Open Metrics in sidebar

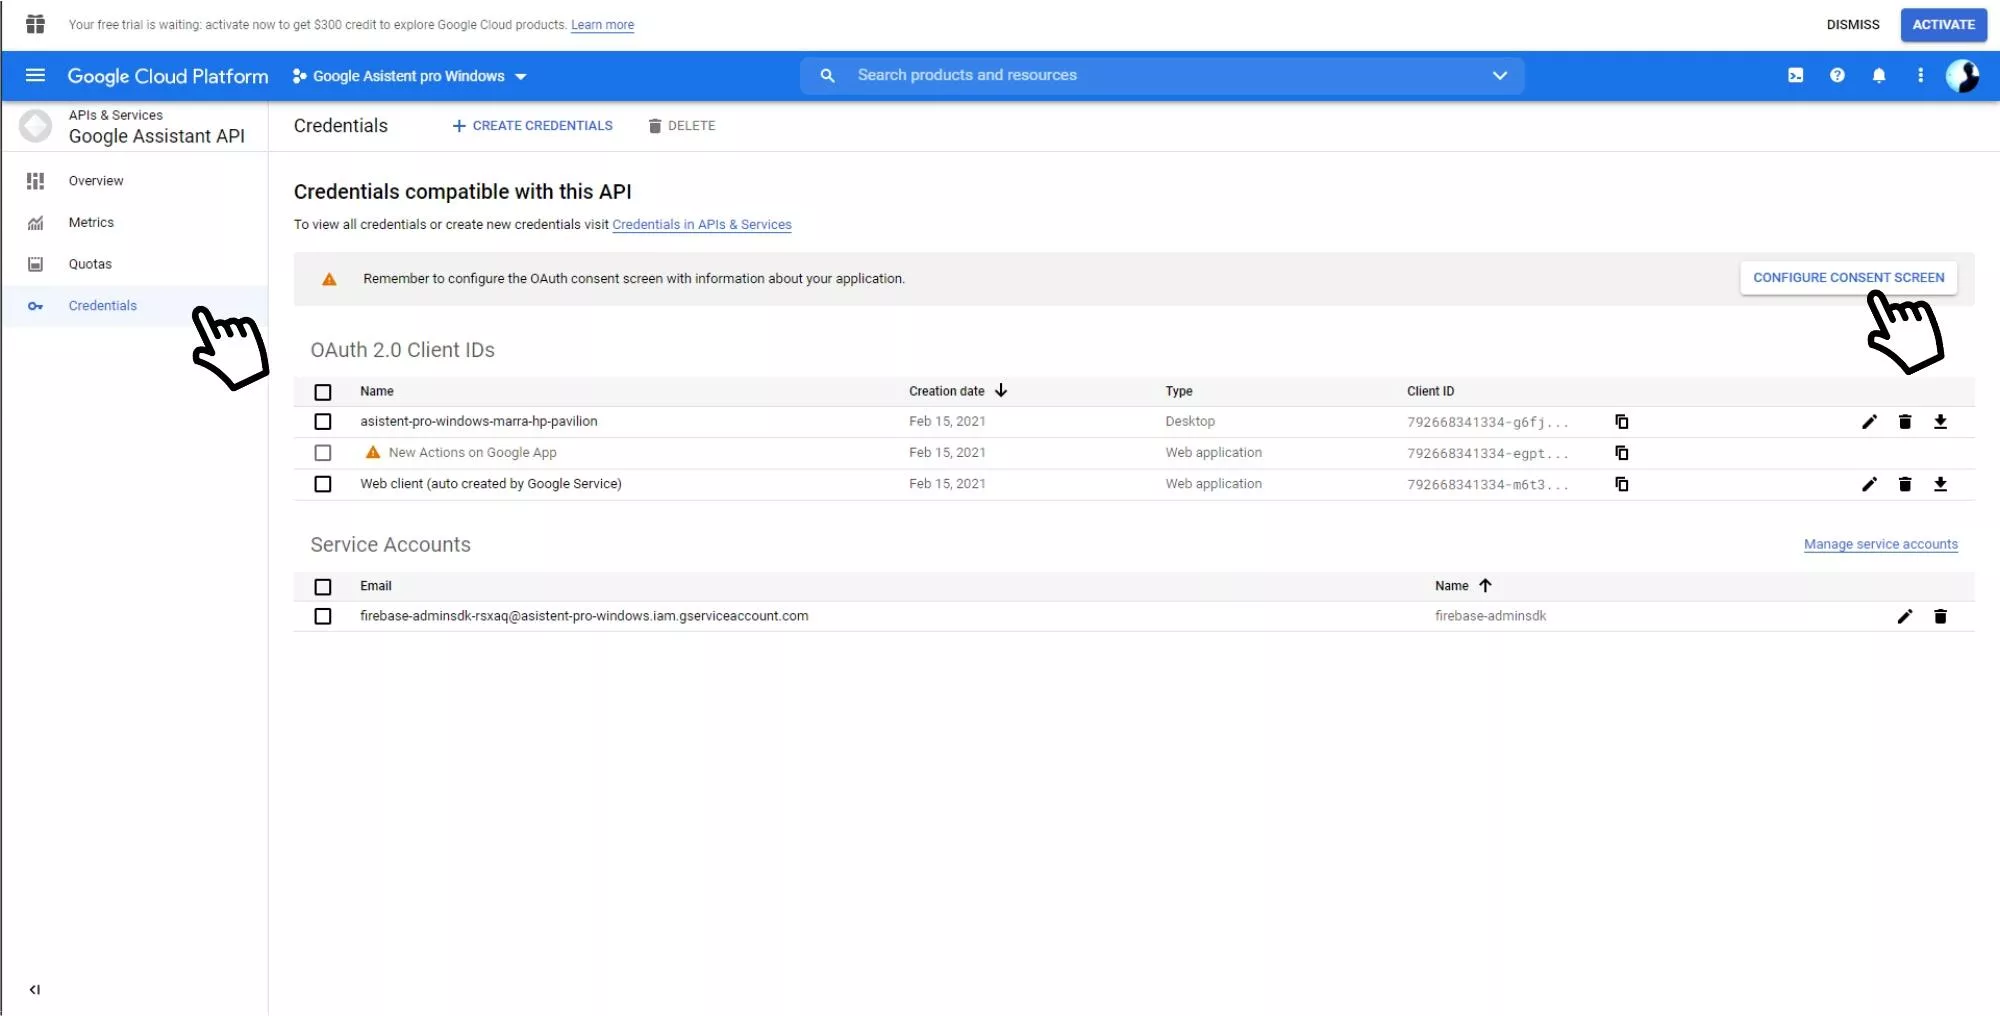click(91, 222)
